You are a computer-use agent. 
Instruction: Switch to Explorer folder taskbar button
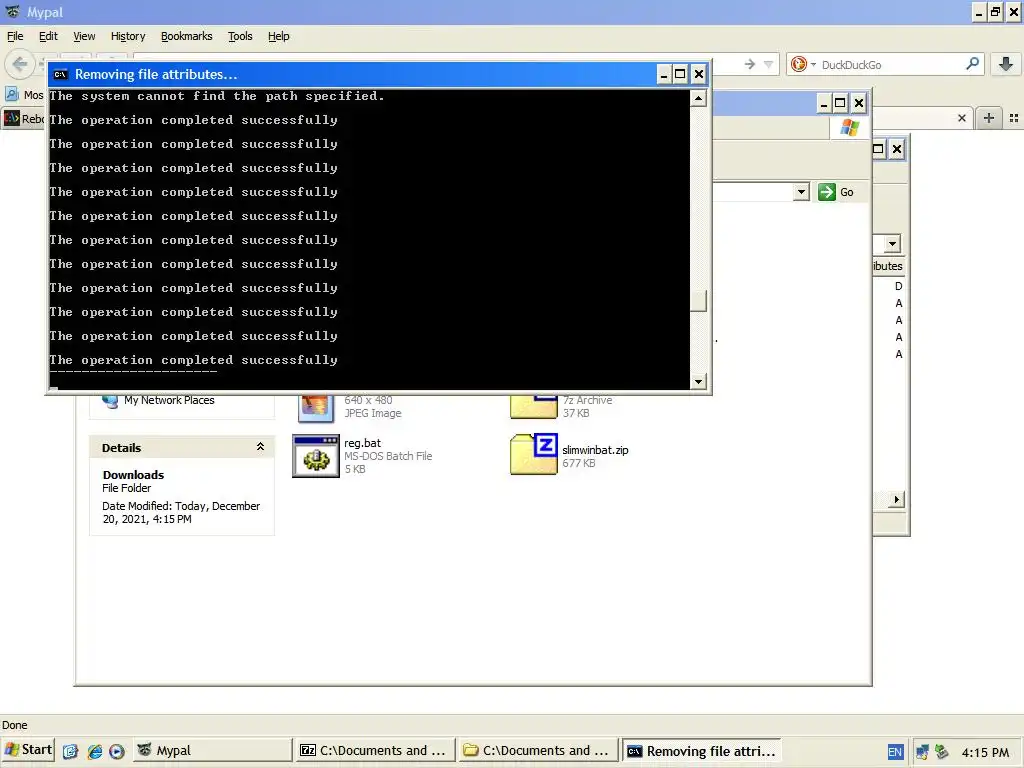click(x=537, y=750)
